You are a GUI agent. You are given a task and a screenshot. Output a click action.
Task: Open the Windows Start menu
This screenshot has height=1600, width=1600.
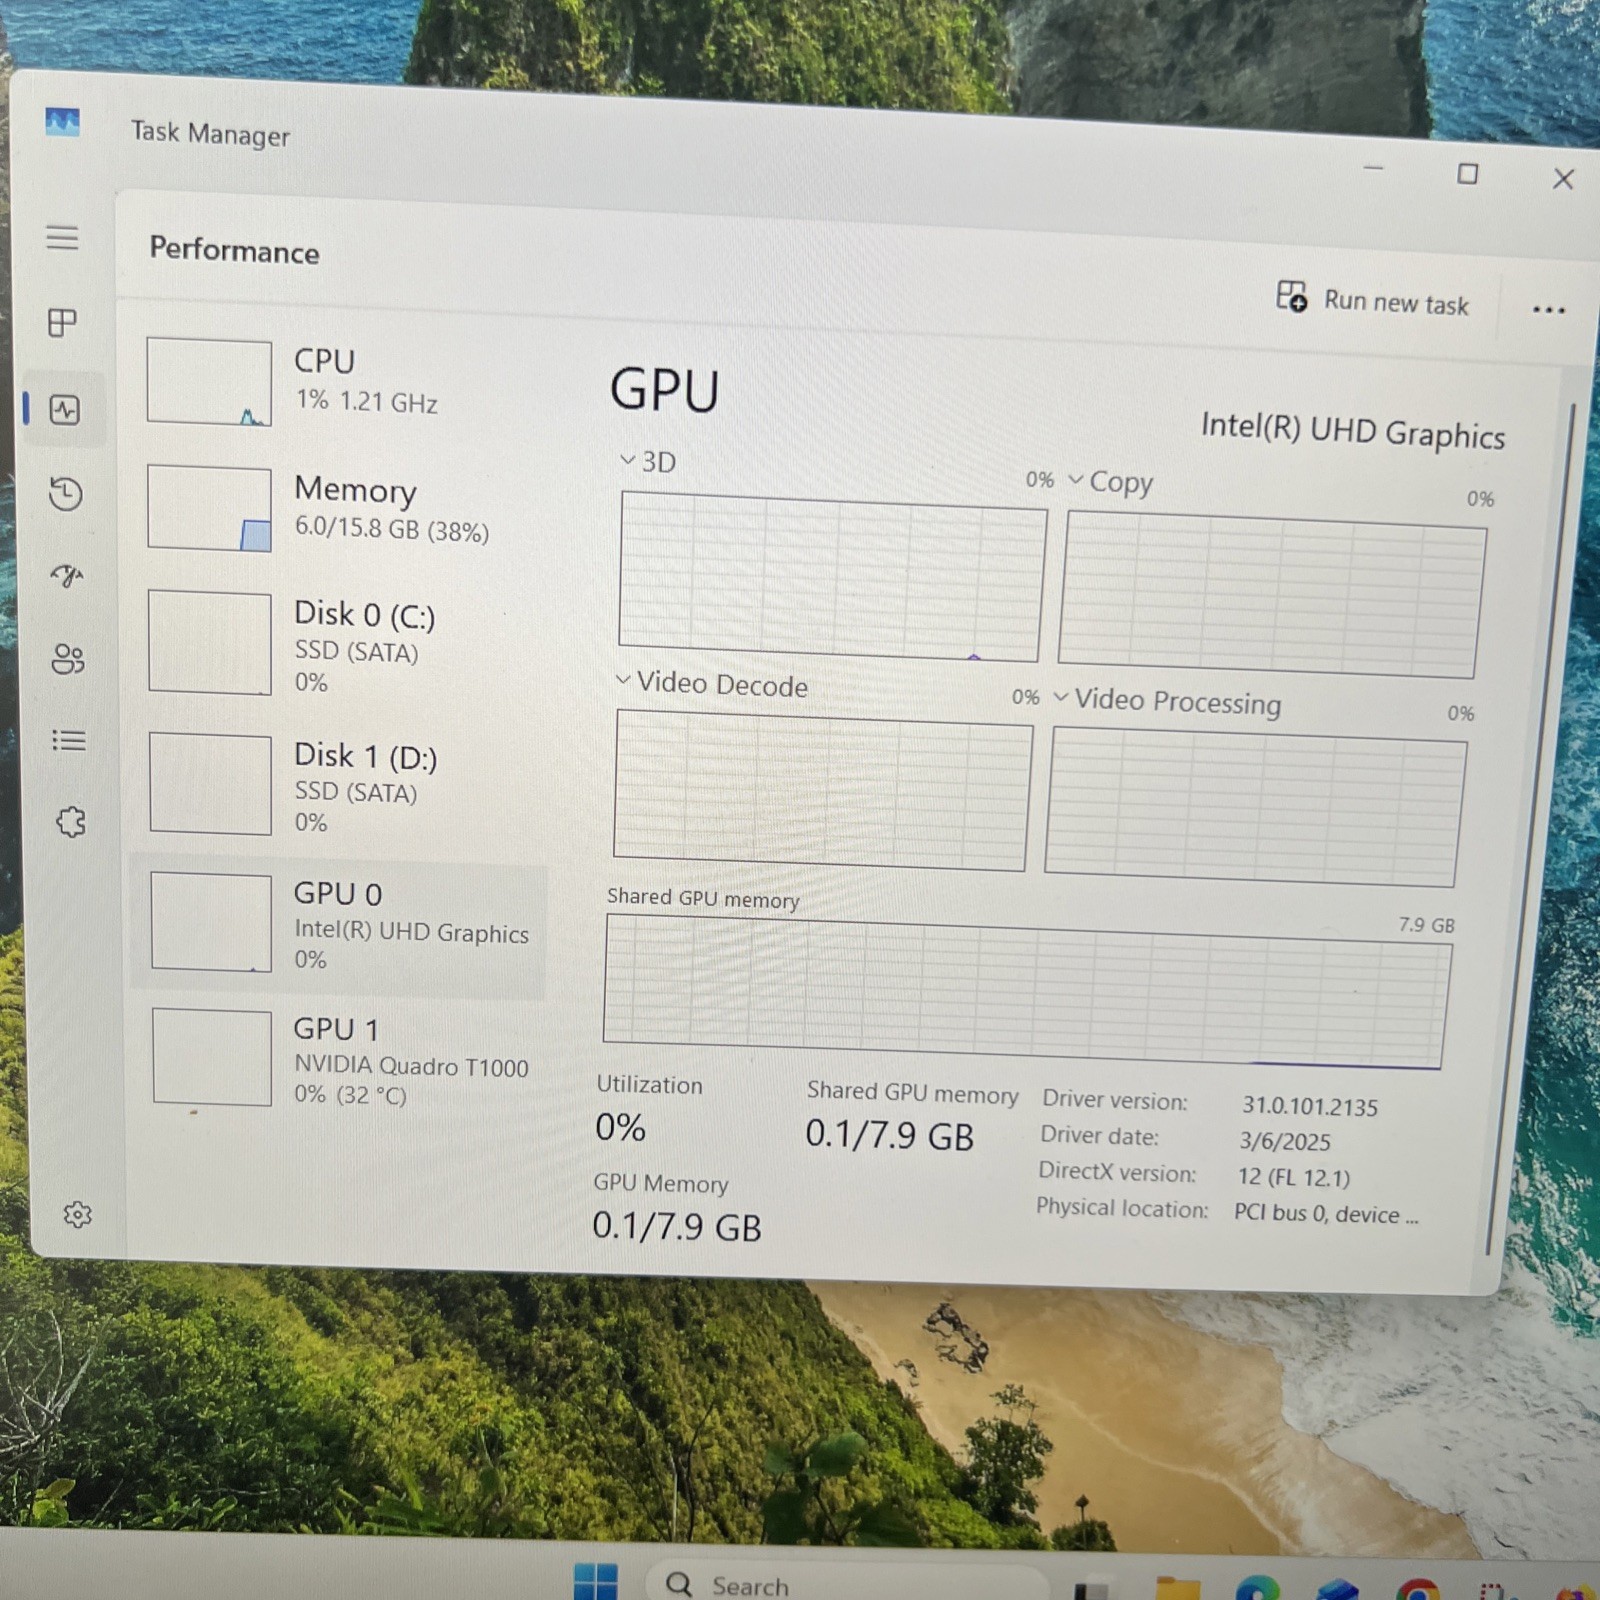coord(596,1580)
